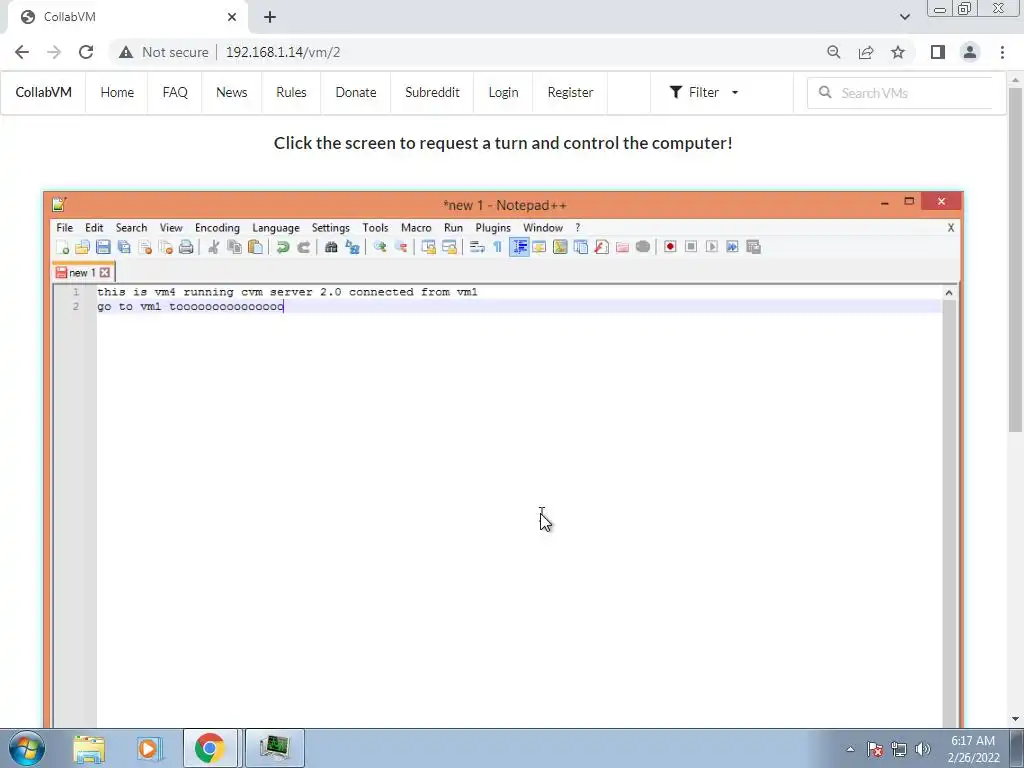Share this page using the share icon
The image size is (1024, 768).
point(866,52)
